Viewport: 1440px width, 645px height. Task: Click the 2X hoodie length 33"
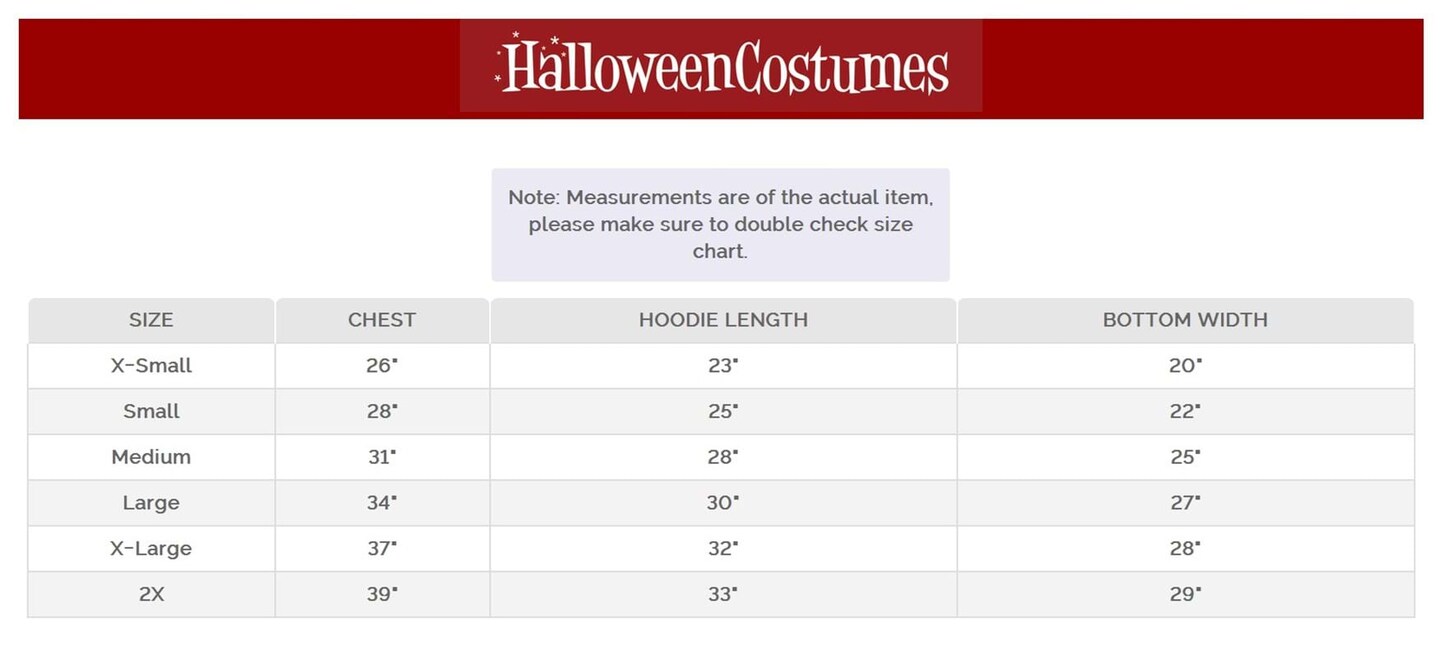(723, 594)
